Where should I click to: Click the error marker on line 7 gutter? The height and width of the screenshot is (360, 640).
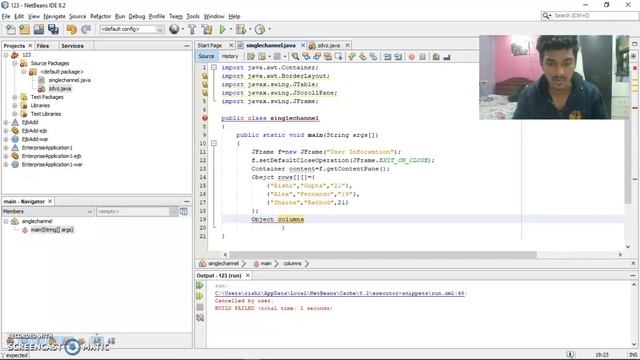[x=204, y=118]
